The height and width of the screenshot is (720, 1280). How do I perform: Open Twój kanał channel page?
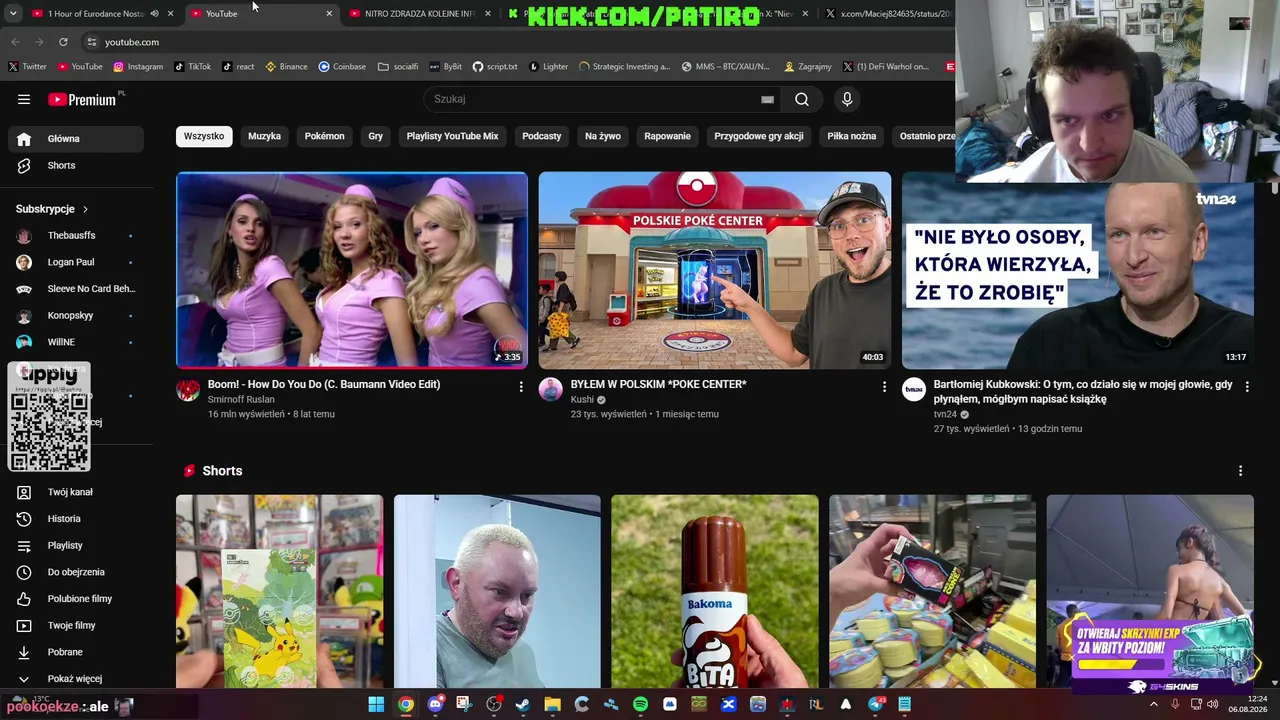(76, 492)
